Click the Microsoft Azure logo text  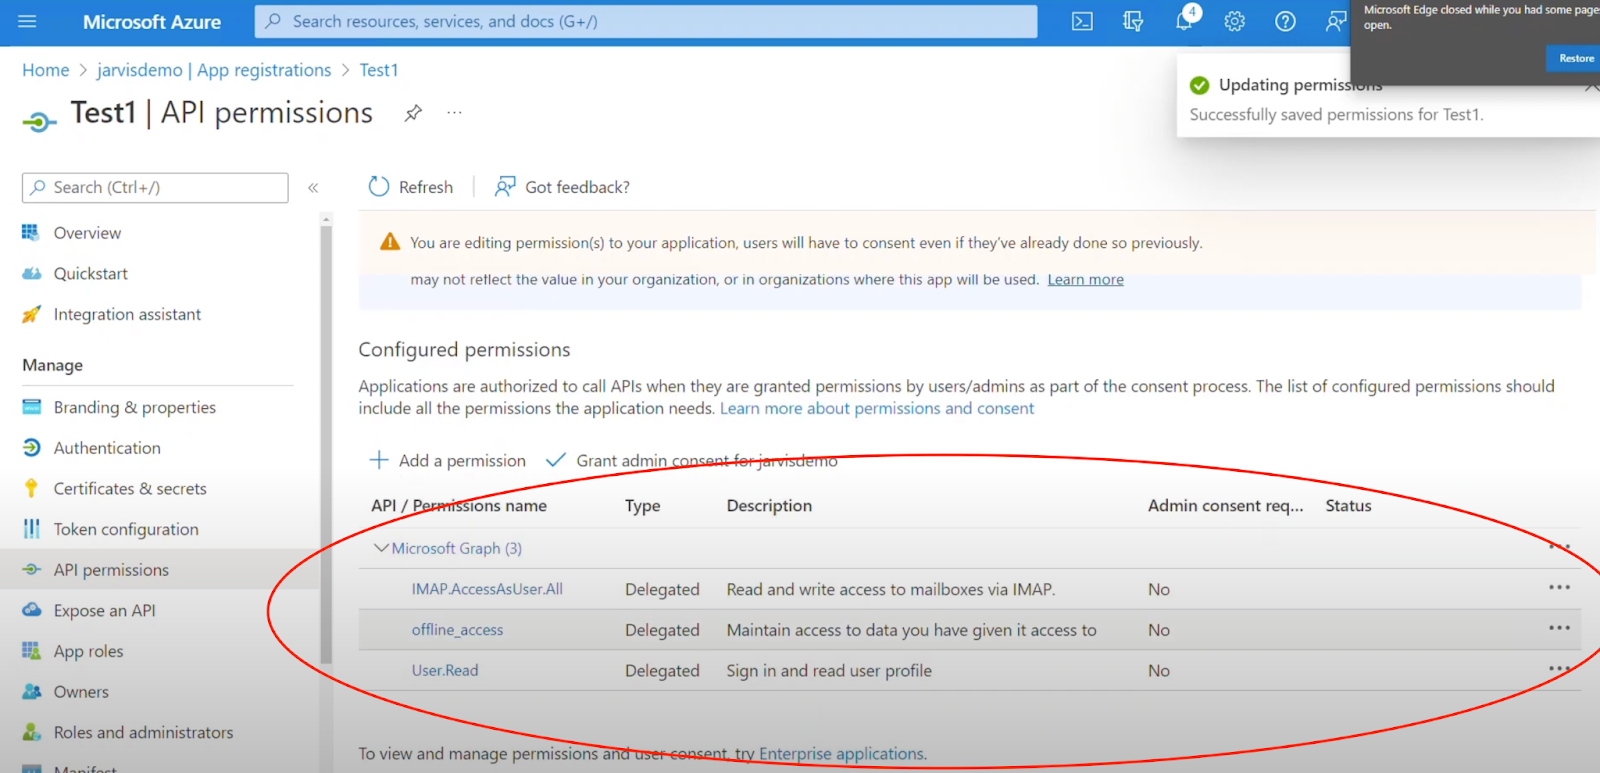[152, 21]
